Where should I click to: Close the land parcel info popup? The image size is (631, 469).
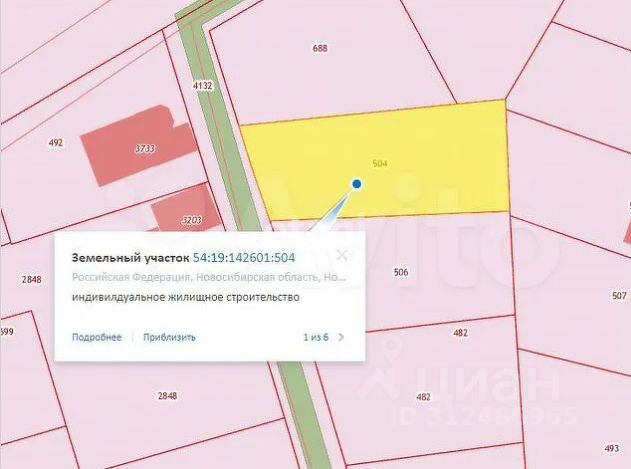(x=342, y=255)
